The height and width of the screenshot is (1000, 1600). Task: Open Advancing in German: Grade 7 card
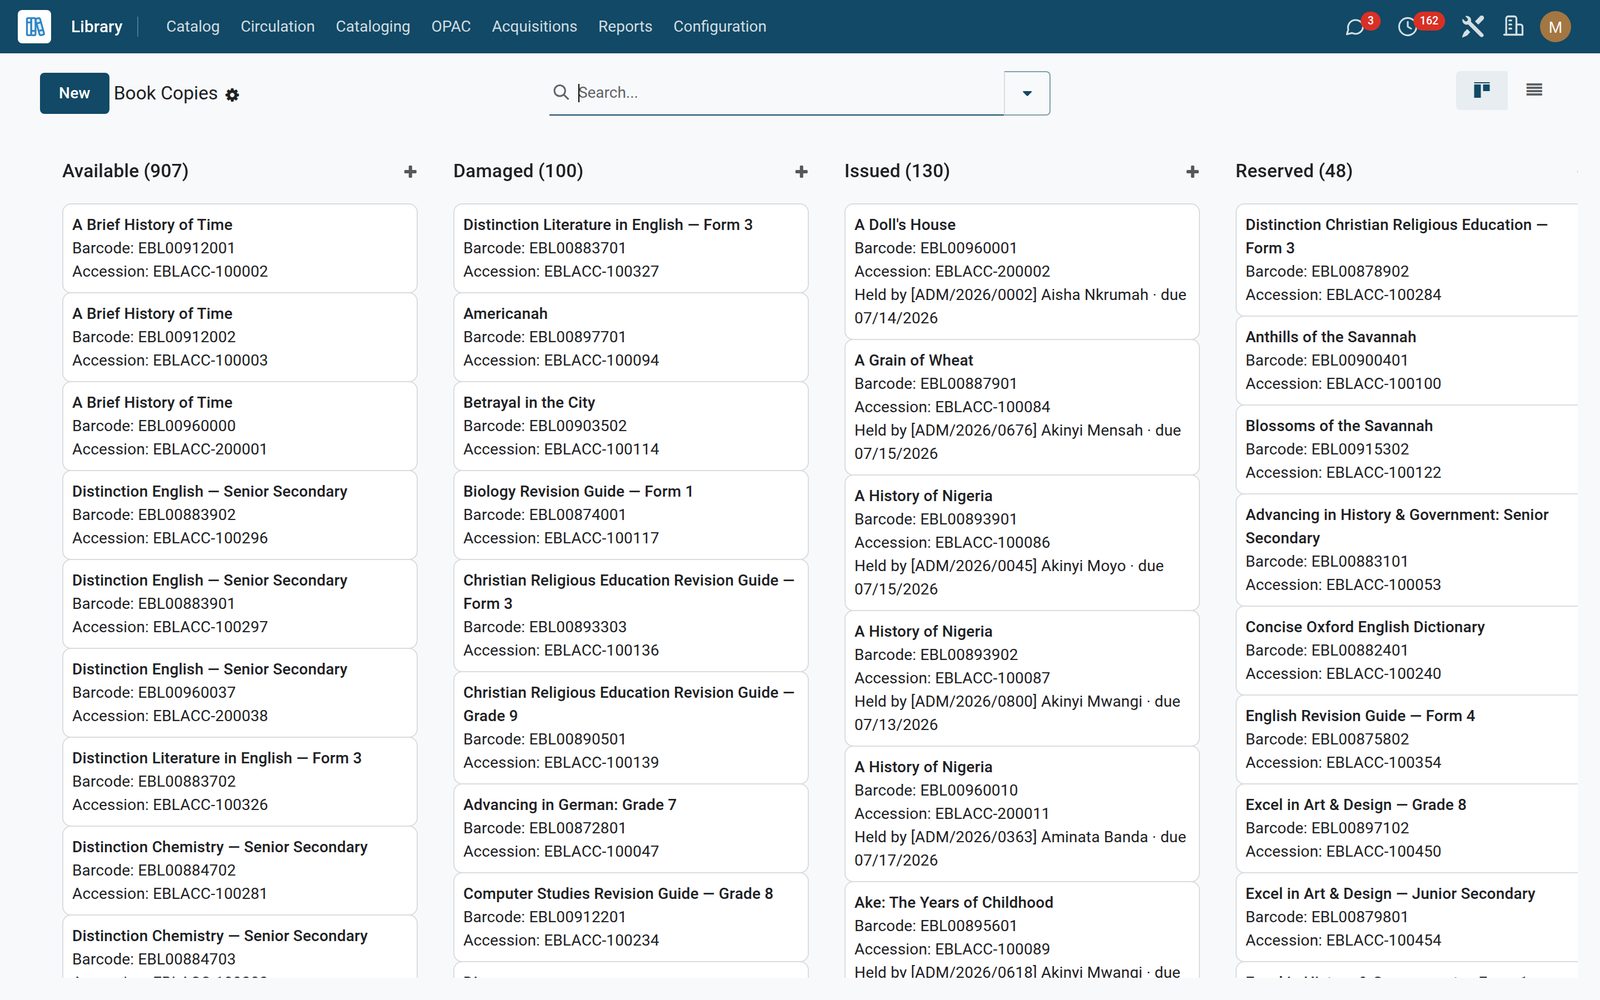coord(631,828)
